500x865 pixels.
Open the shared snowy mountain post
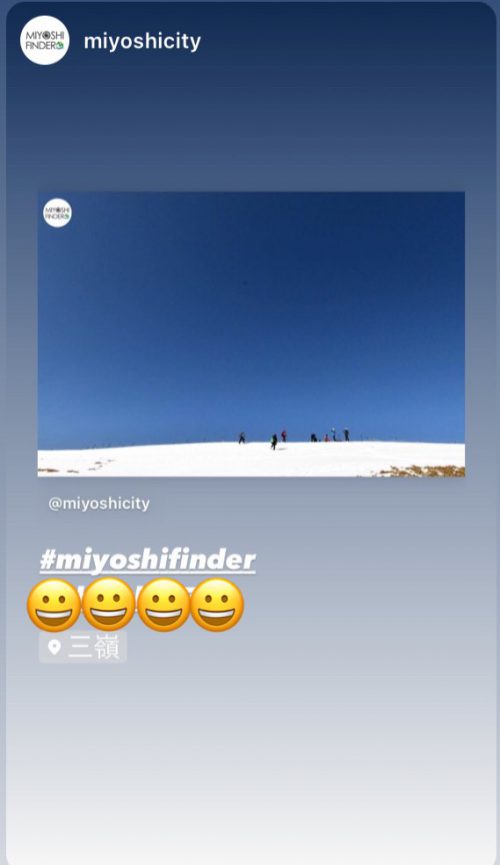(x=251, y=334)
